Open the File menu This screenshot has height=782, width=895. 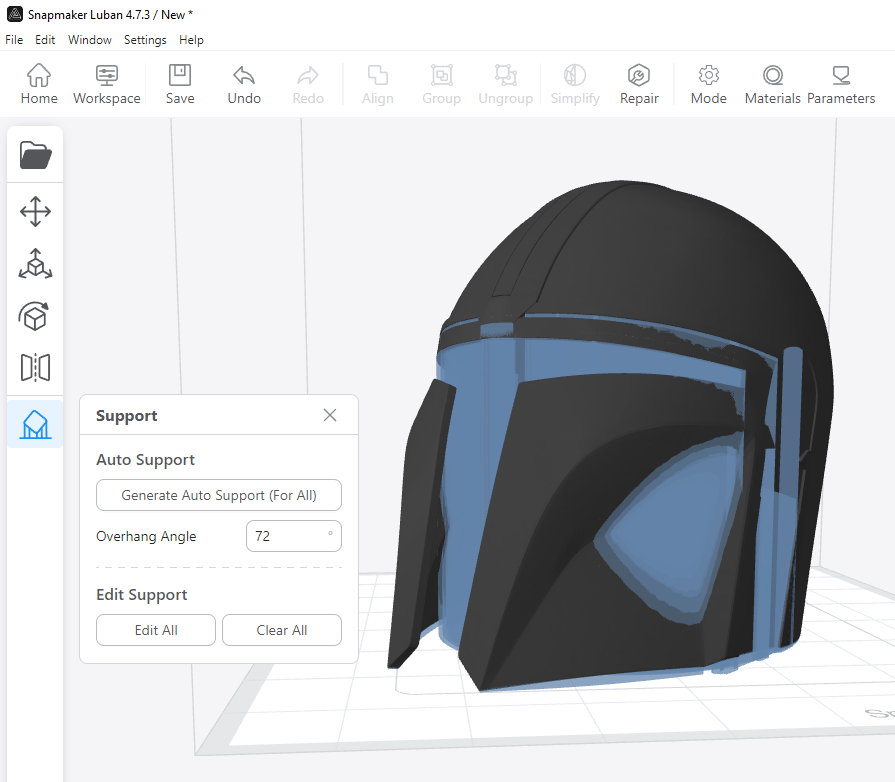(x=14, y=40)
